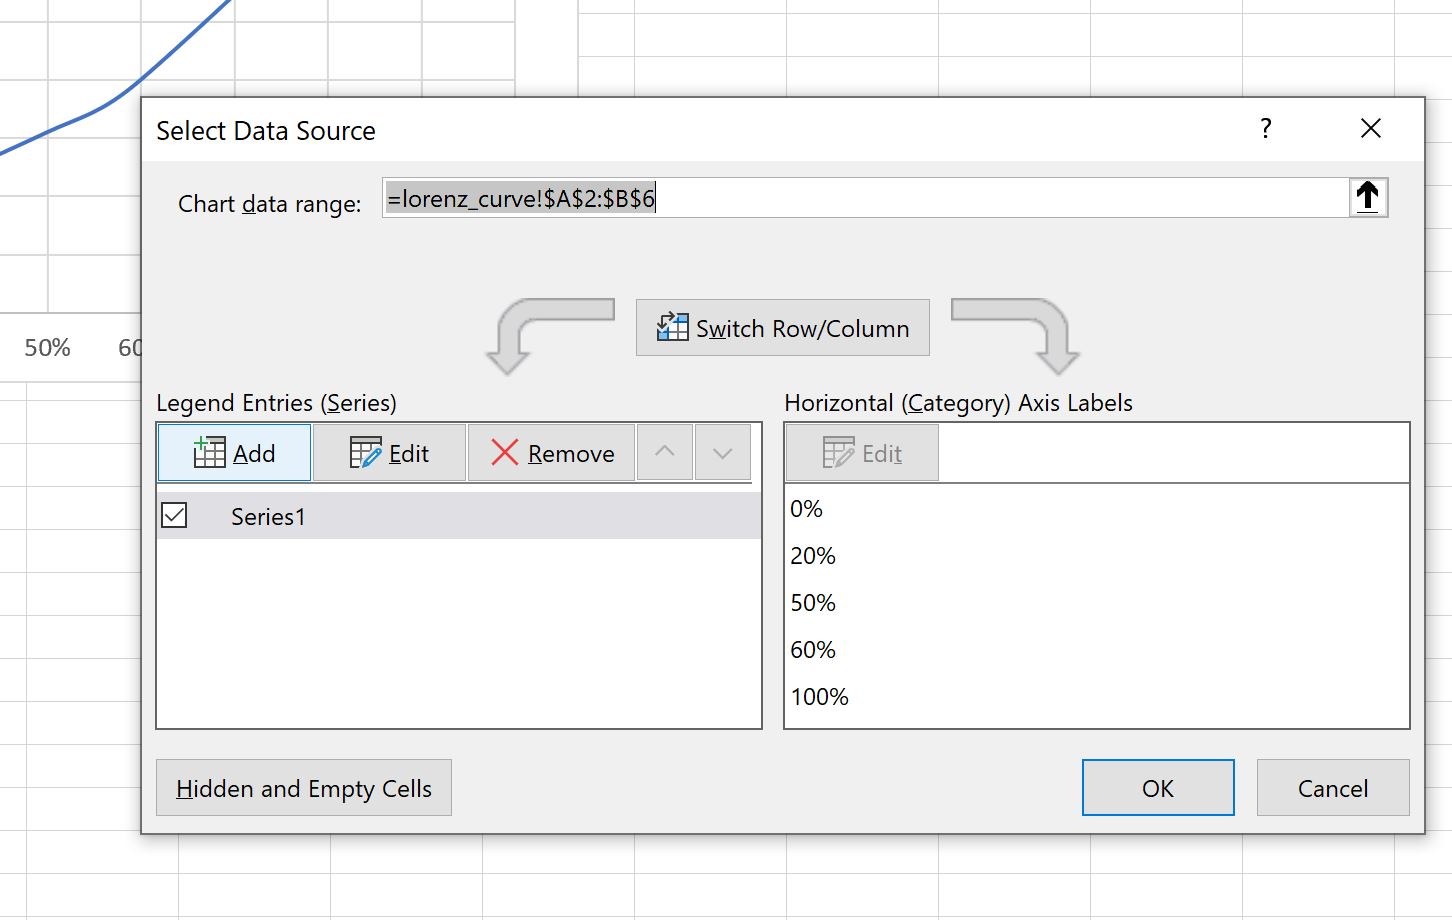
Task: Open Hidden and Empty Cells options
Action: click(x=304, y=788)
